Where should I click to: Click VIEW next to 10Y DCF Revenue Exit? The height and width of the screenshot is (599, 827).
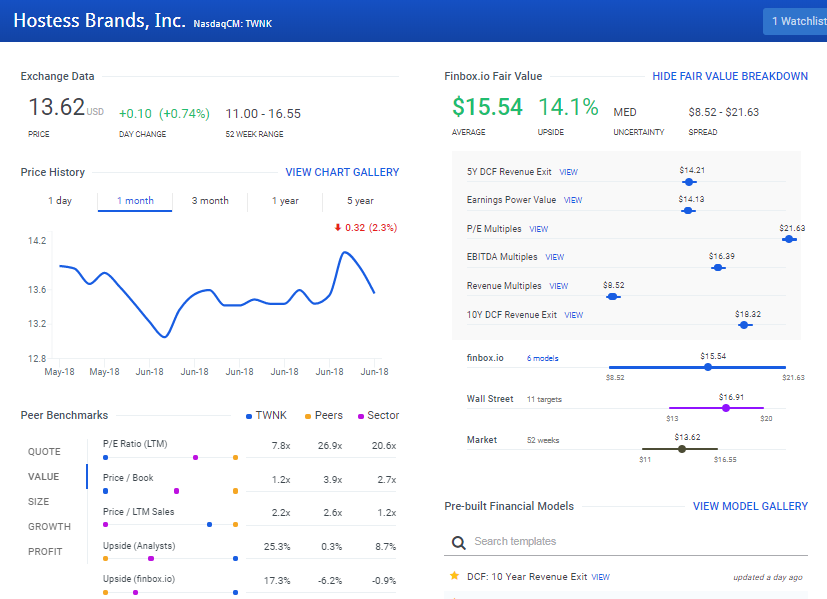point(574,315)
